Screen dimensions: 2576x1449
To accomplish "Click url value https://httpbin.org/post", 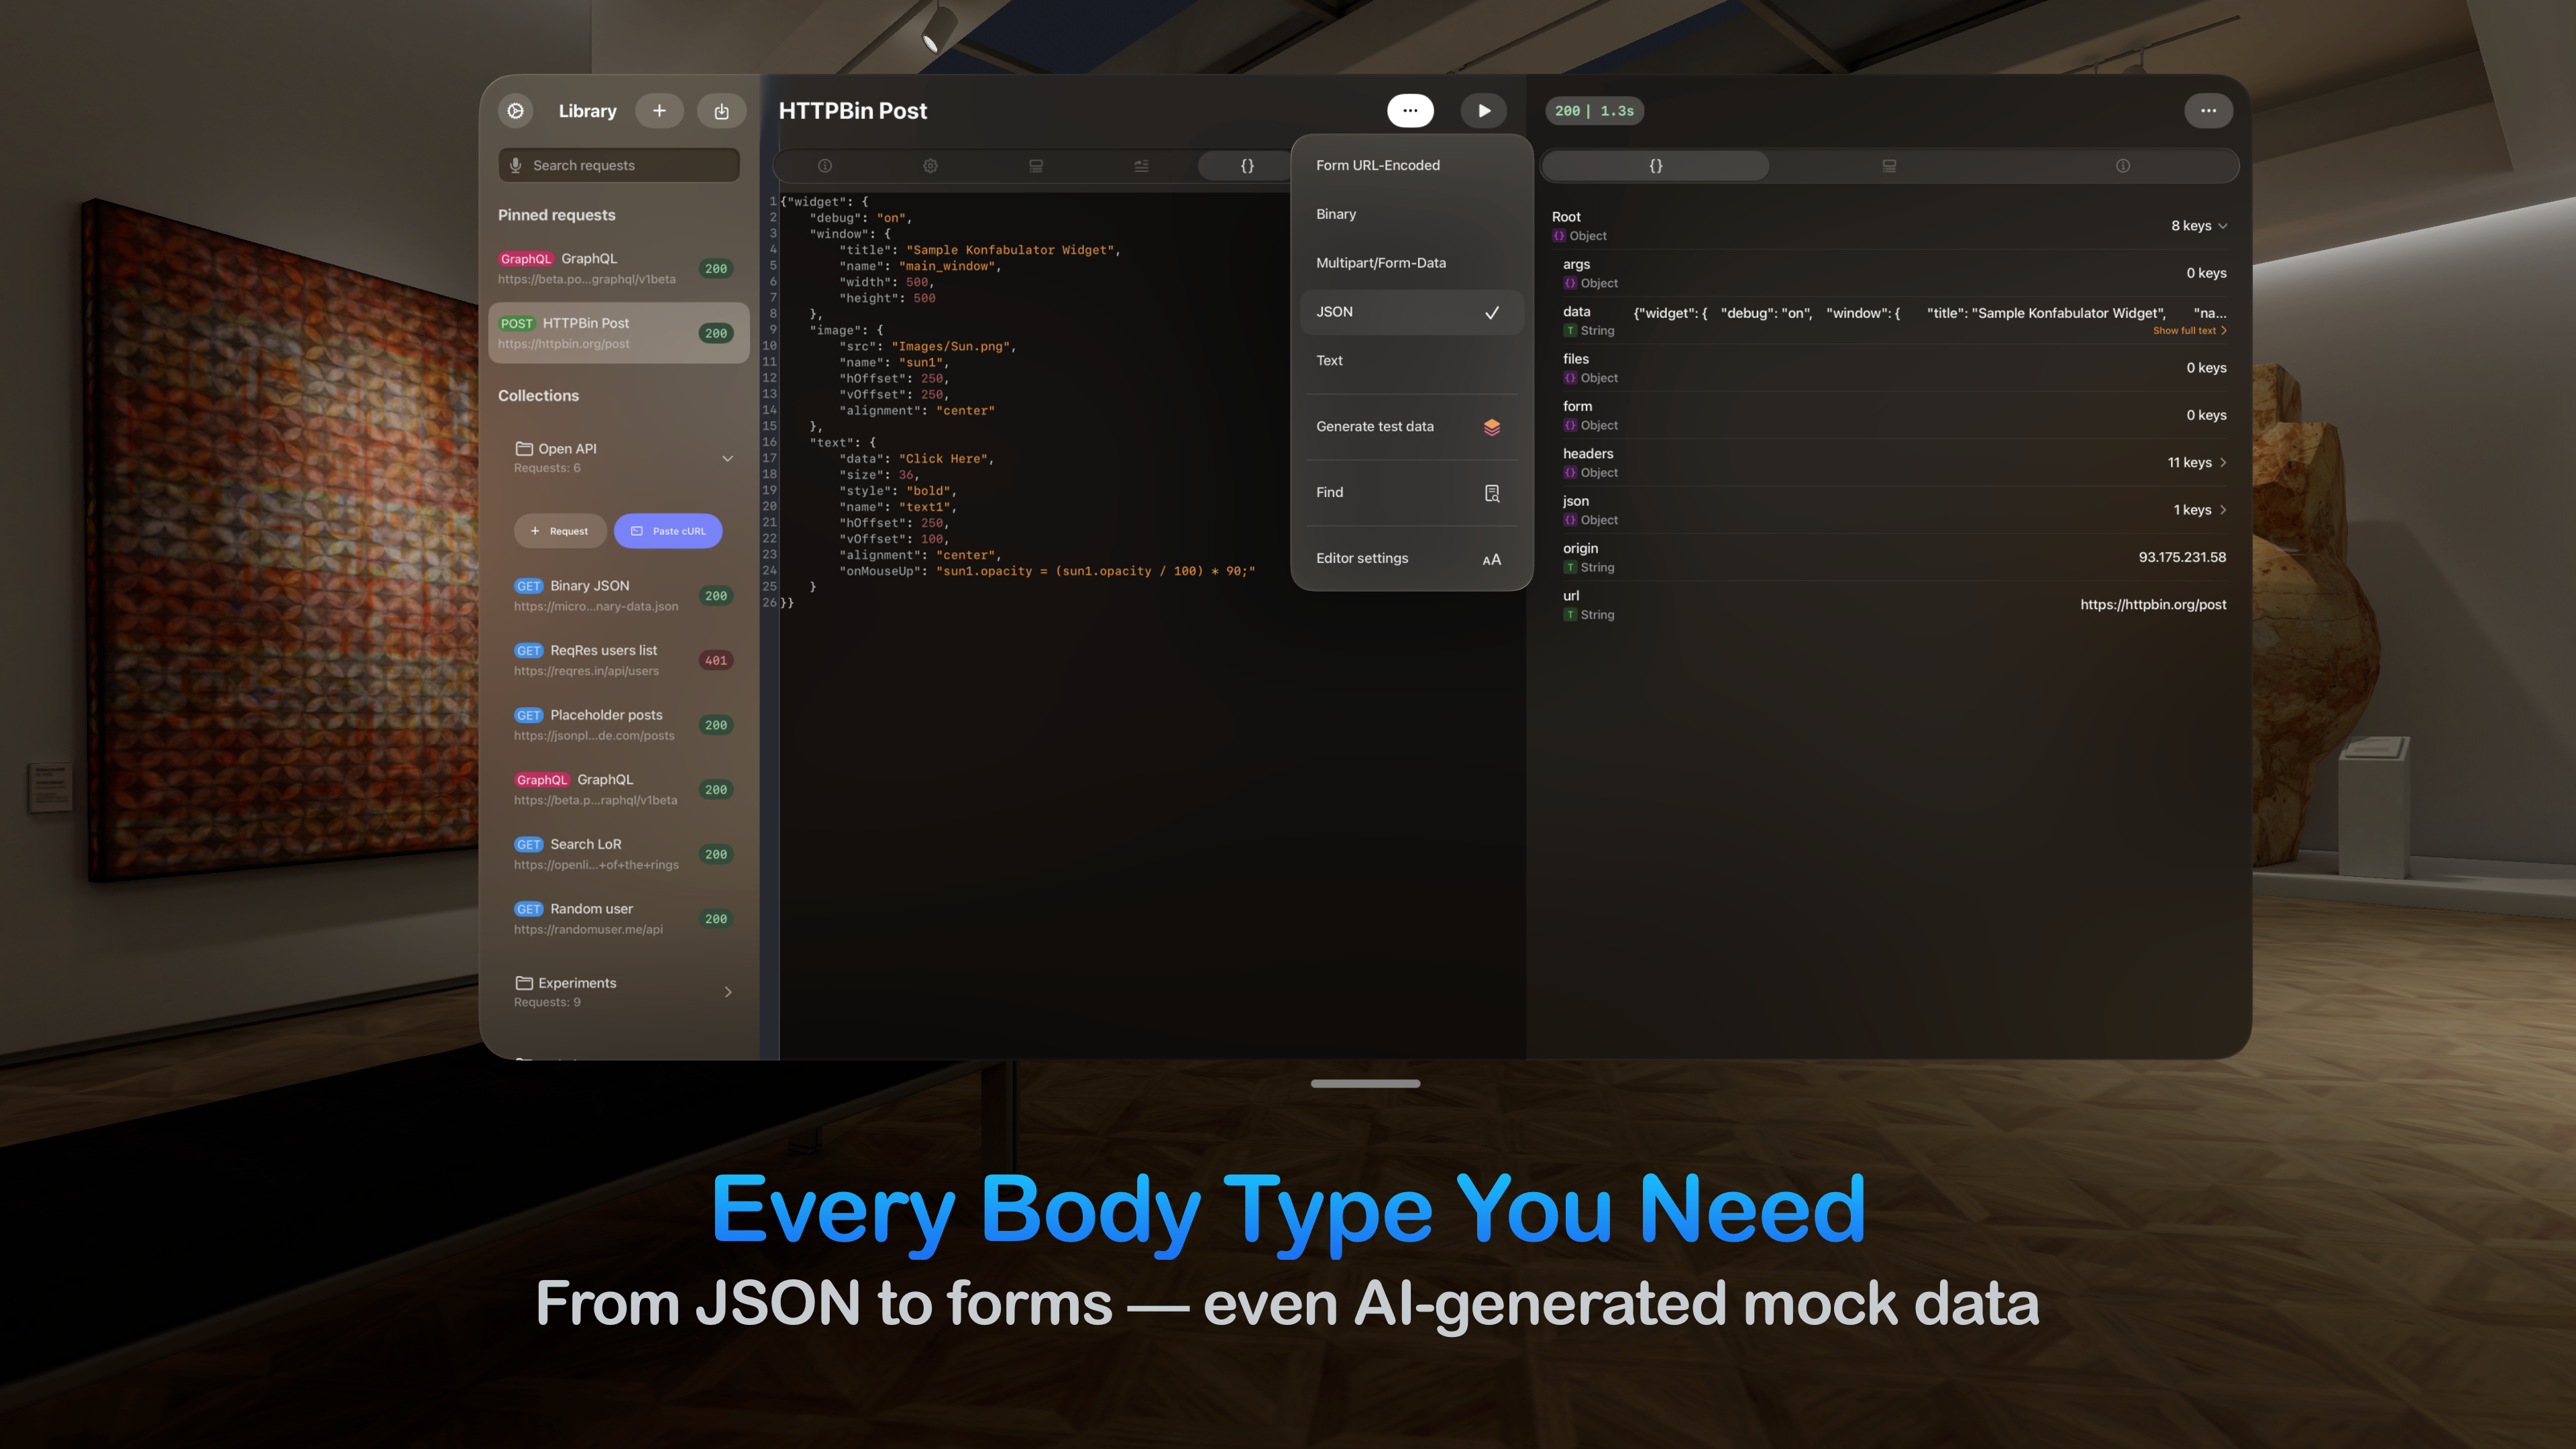I will (x=2153, y=604).
